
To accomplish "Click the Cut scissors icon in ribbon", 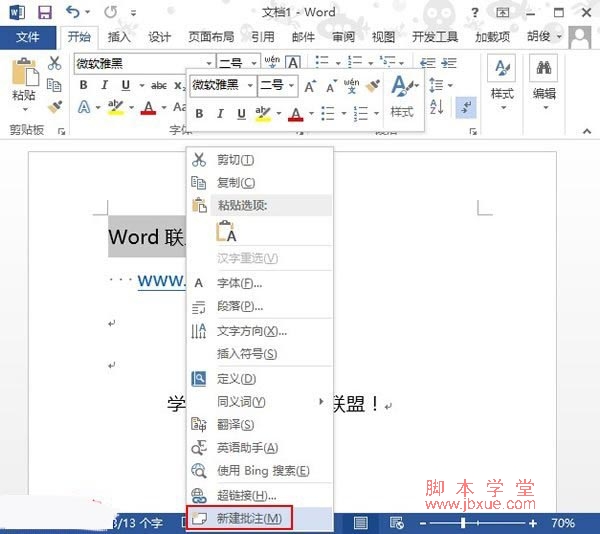I will (x=54, y=63).
